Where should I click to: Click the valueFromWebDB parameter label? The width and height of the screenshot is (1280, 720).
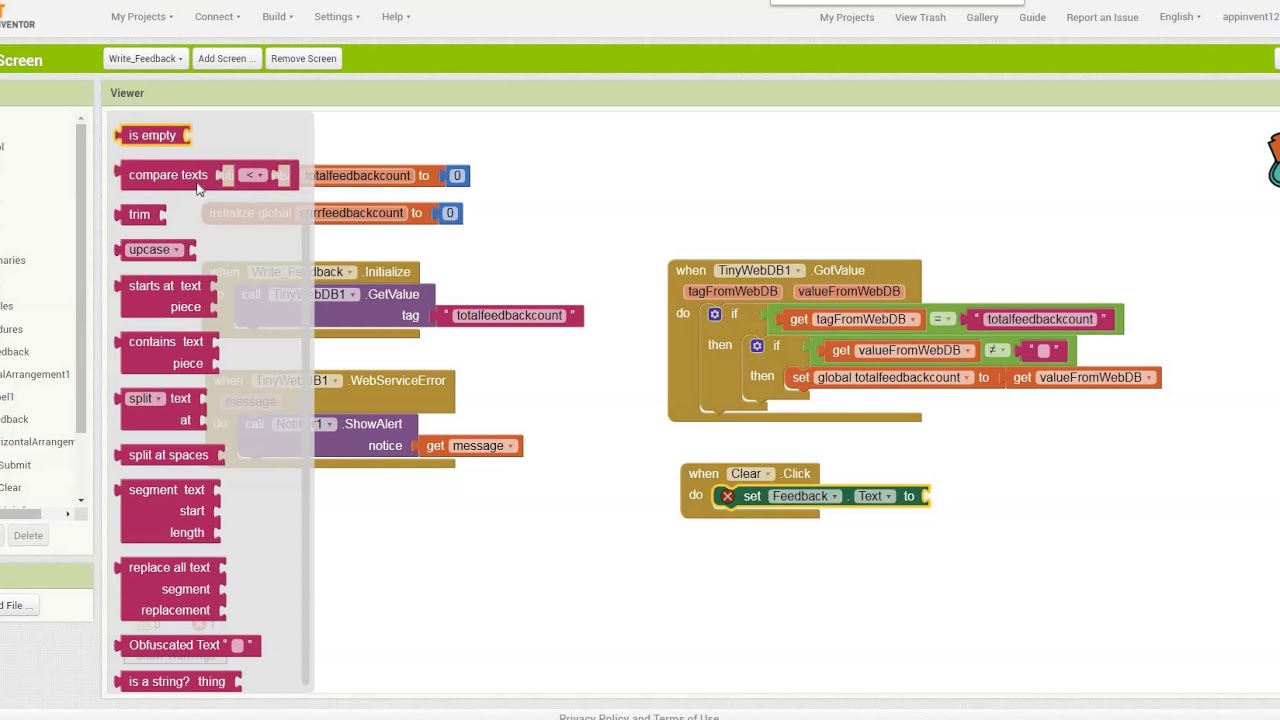coord(849,292)
